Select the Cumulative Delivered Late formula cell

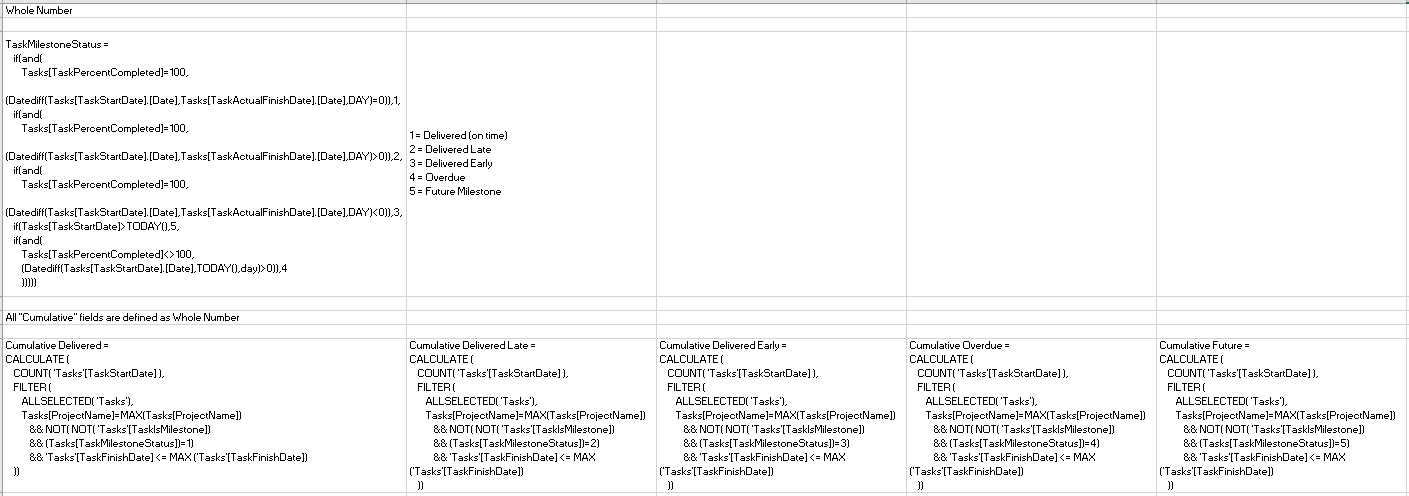(531, 415)
